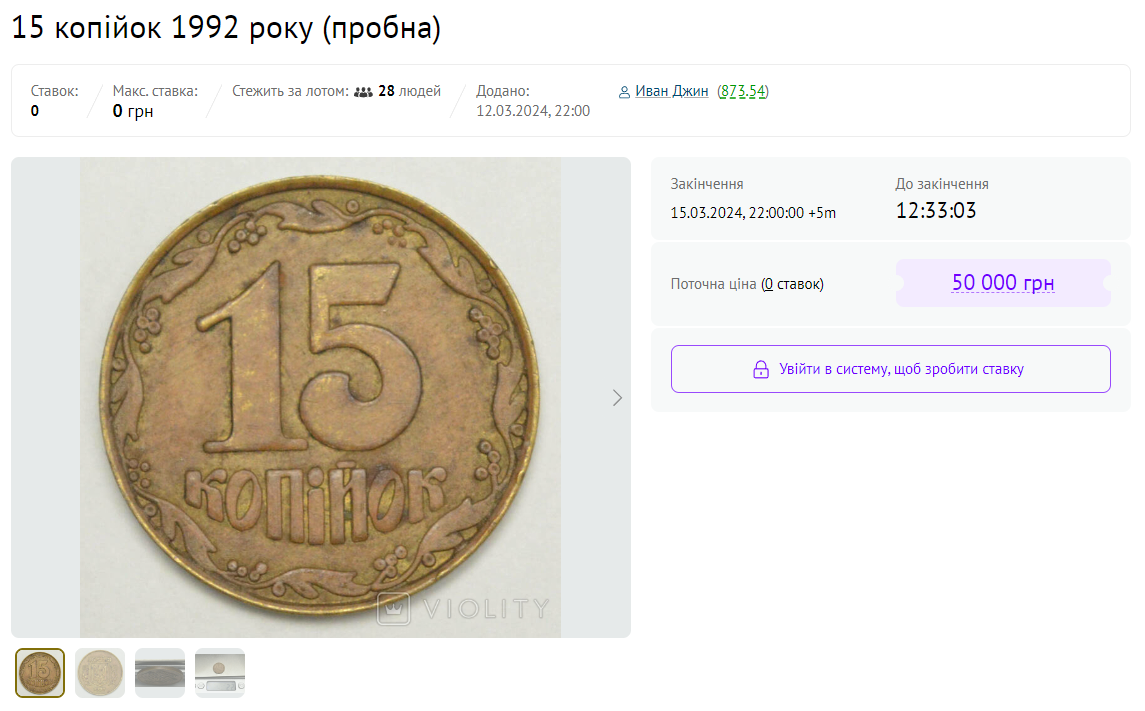The image size is (1145, 711).
Task: Click the 50 000 грн price
Action: pos(1002,283)
